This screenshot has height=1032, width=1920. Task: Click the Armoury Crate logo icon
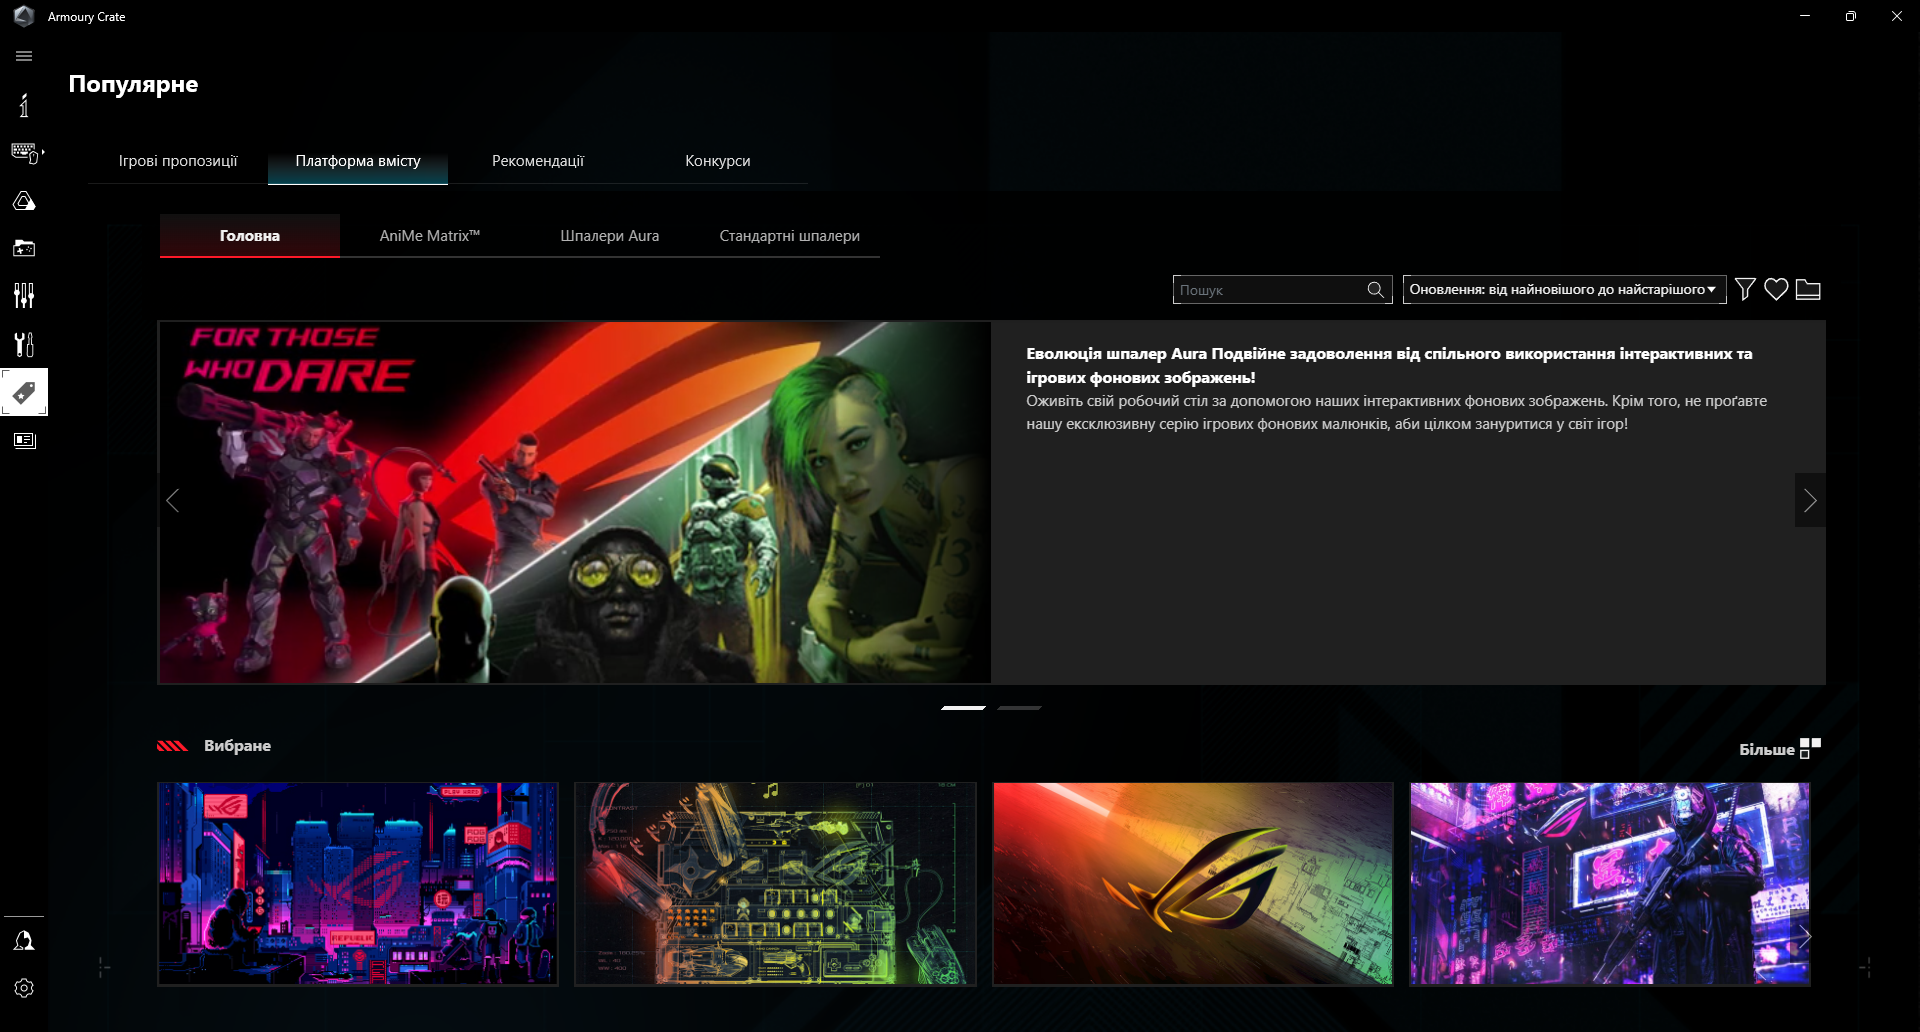24,16
